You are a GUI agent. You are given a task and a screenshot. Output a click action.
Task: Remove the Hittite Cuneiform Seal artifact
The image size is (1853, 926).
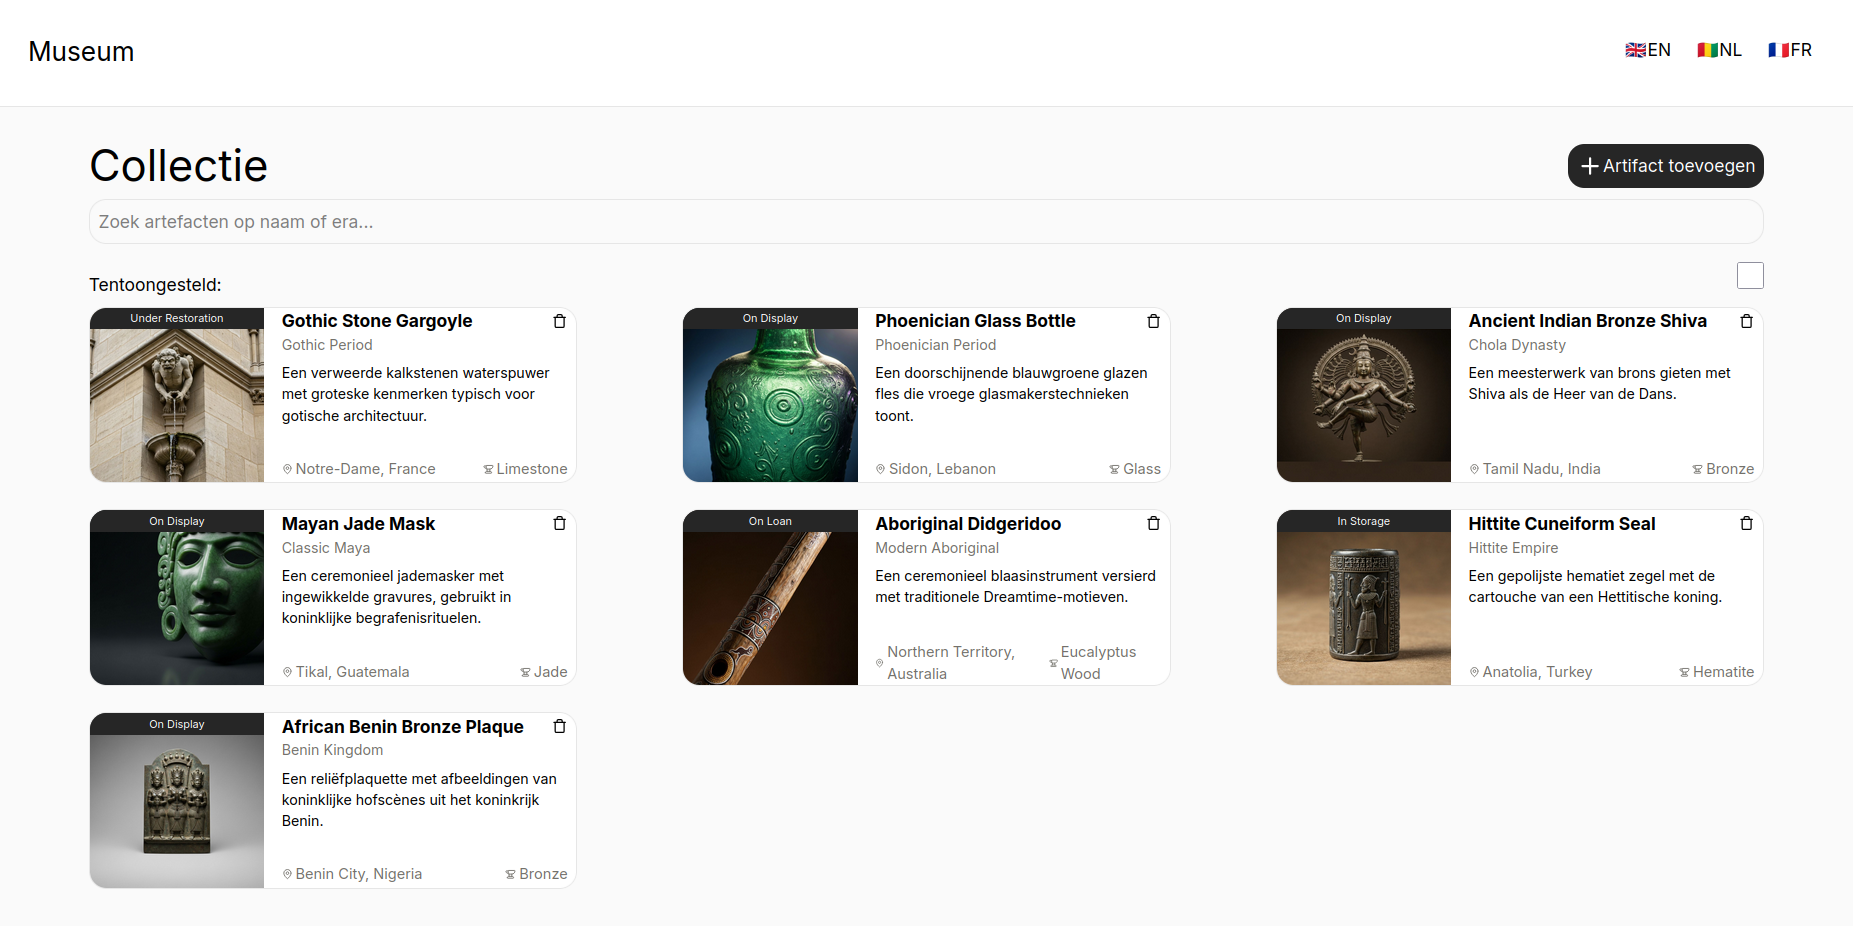click(1746, 523)
